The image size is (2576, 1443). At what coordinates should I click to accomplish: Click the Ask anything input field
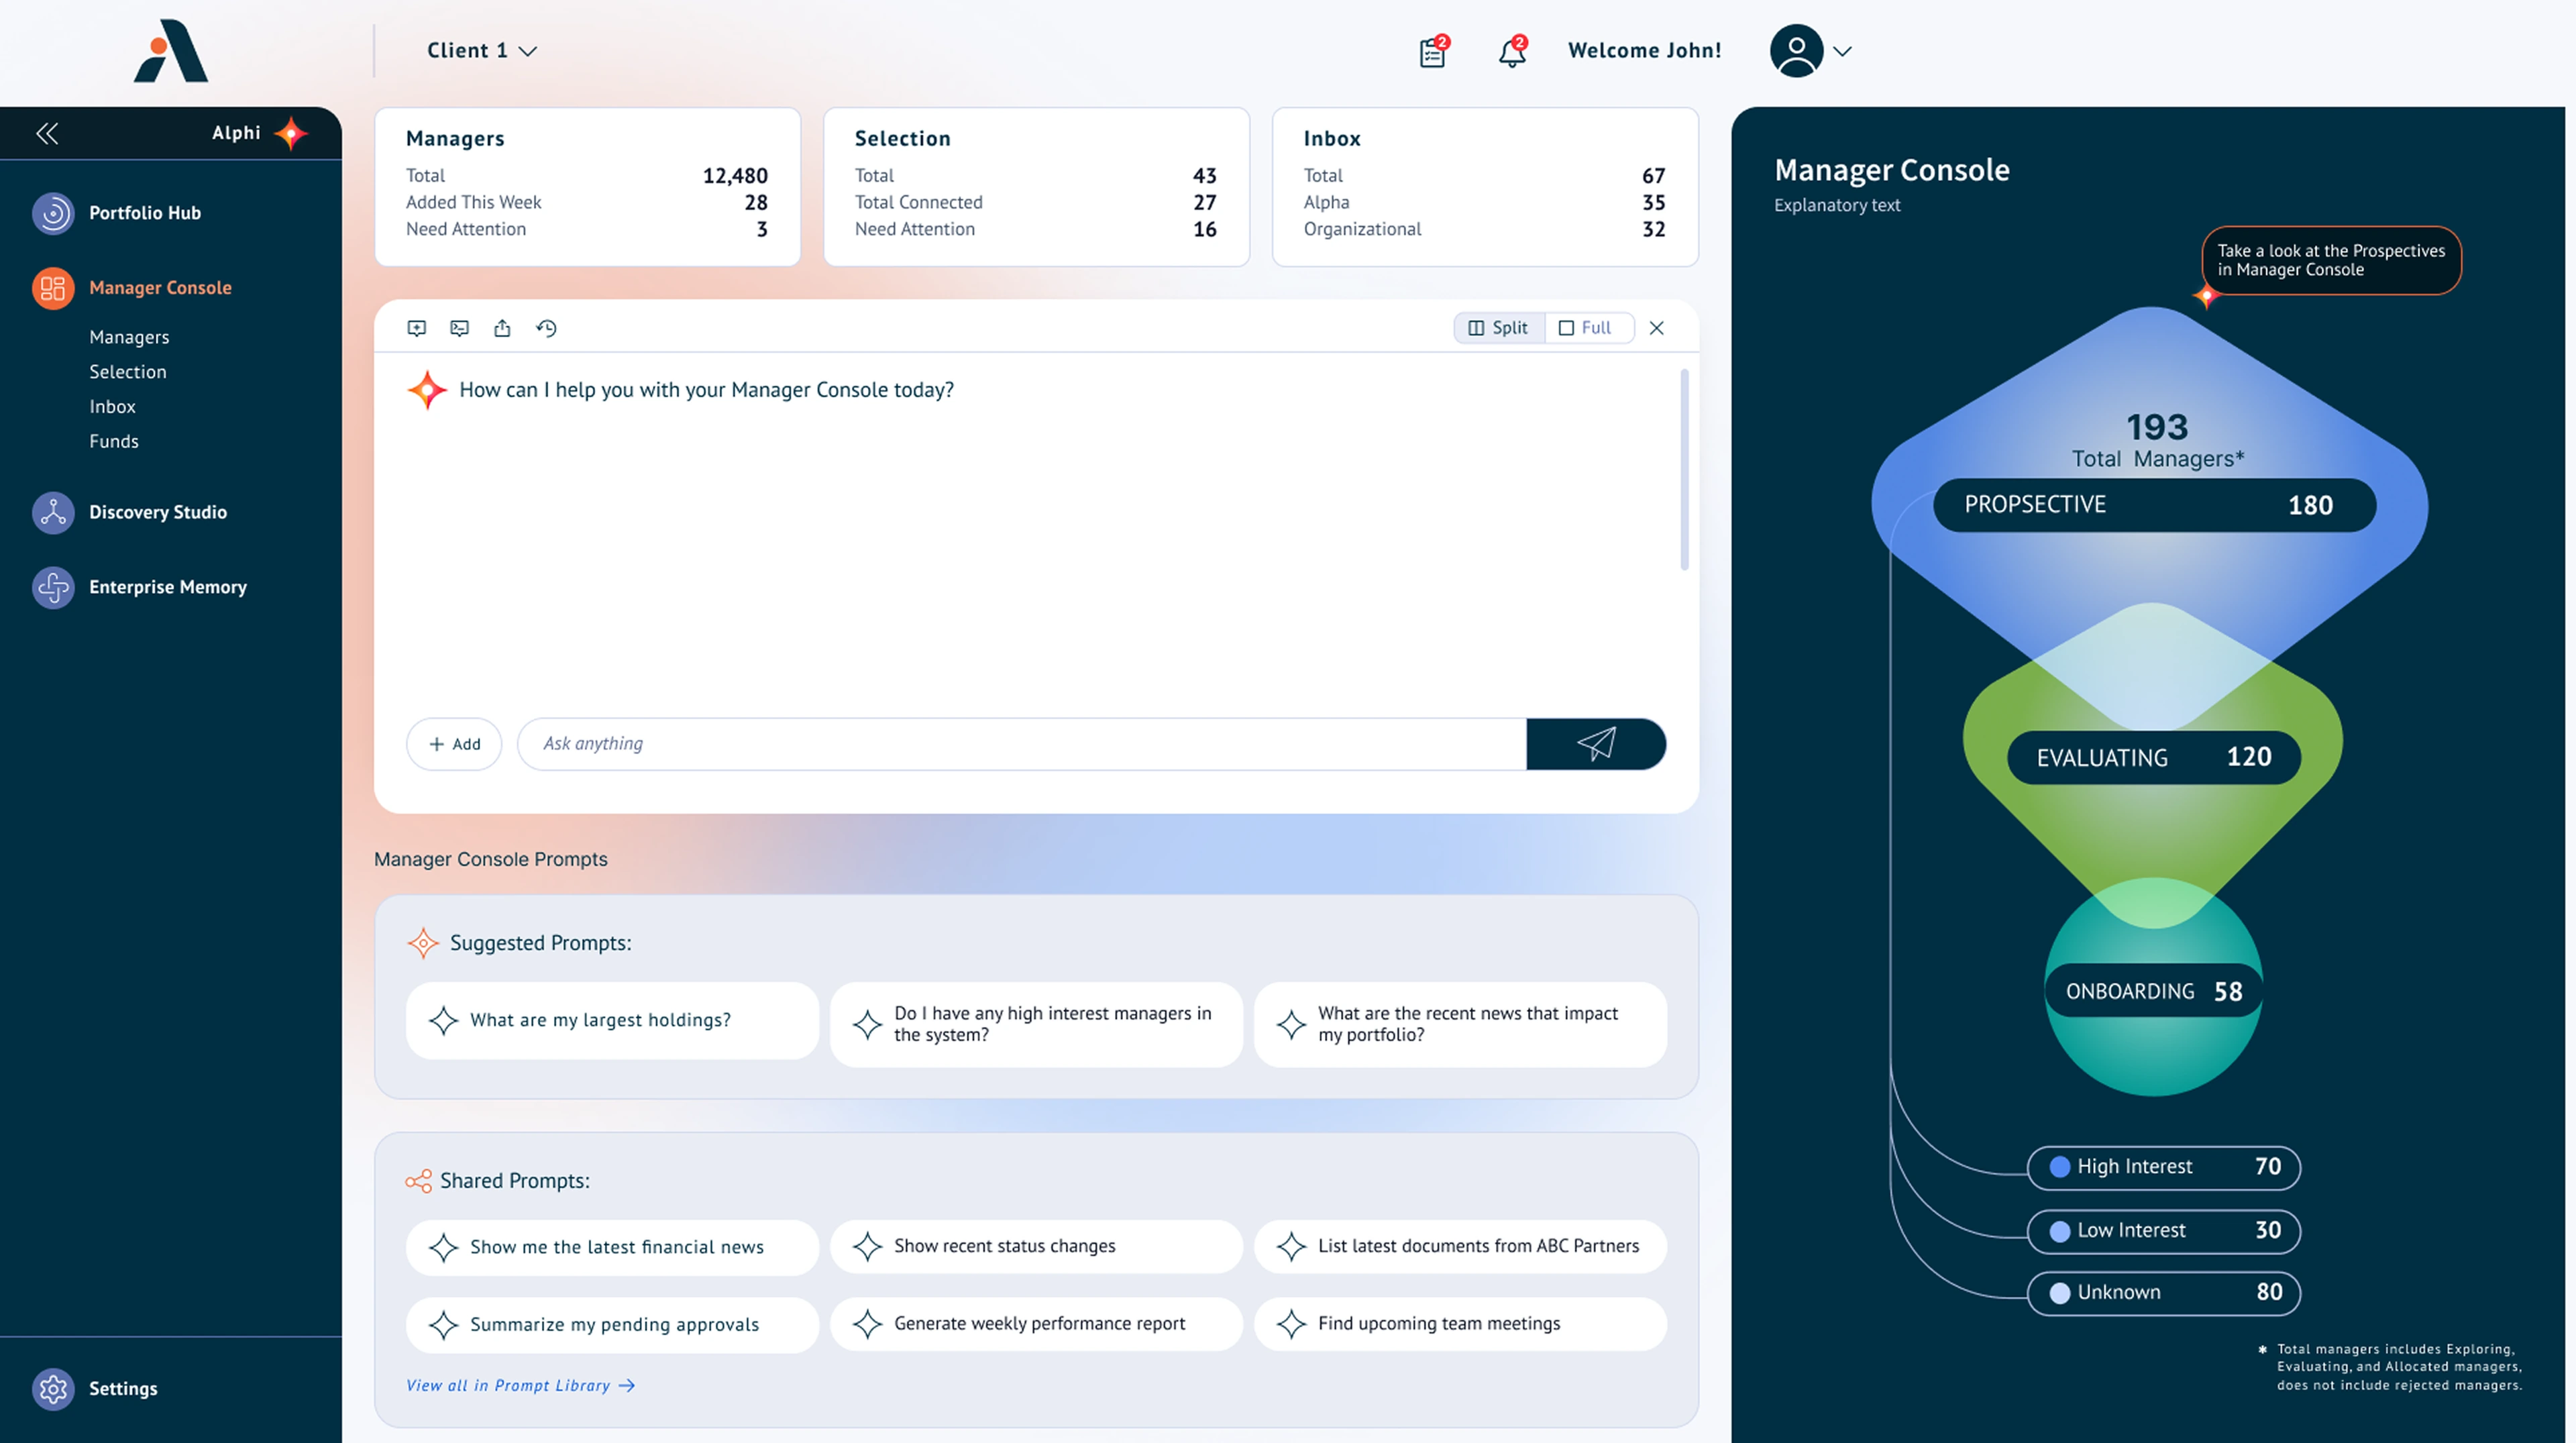pyautogui.click(x=1021, y=744)
